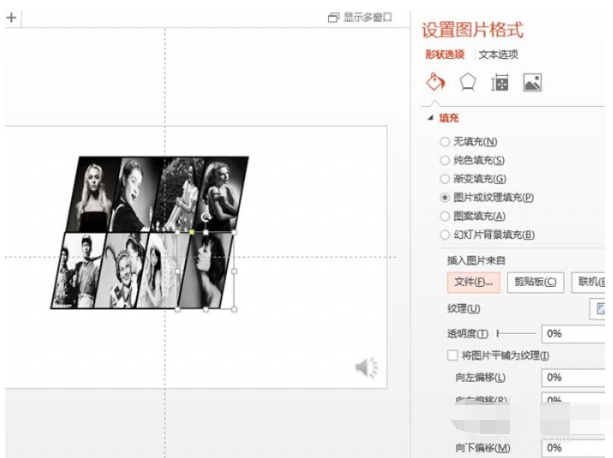Switch to 文本选项 tab
The image size is (613, 458).
498,54
